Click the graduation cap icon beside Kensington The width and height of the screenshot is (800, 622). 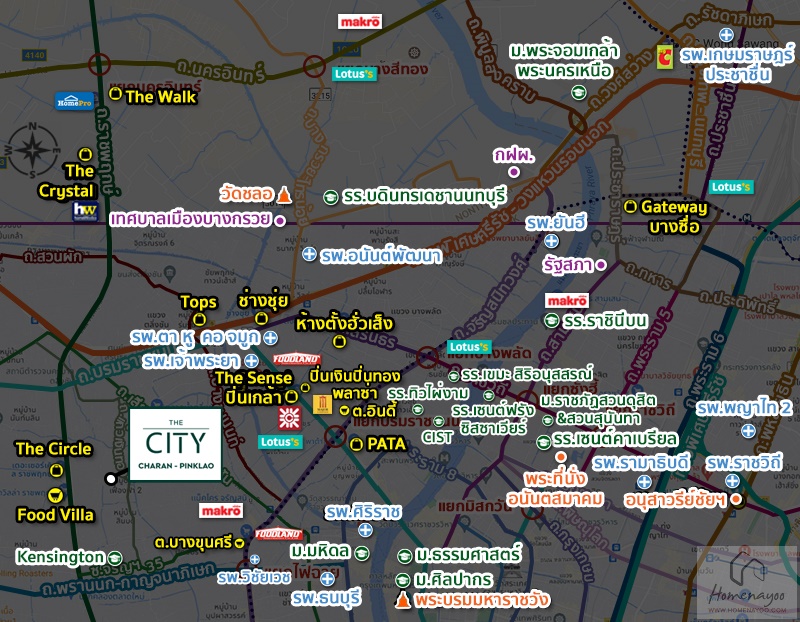115,558
